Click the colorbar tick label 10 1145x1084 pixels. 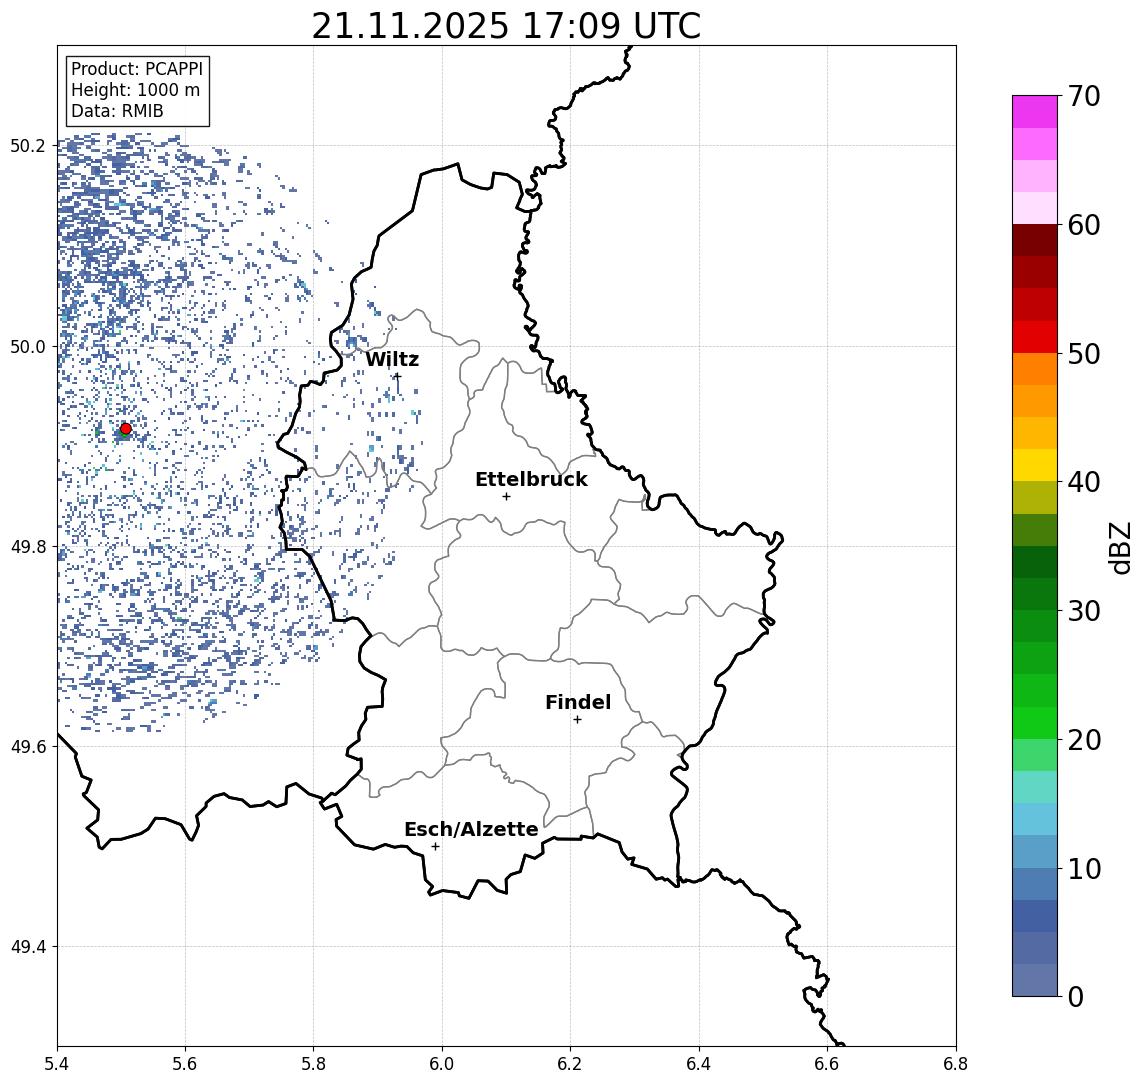tap(1084, 868)
